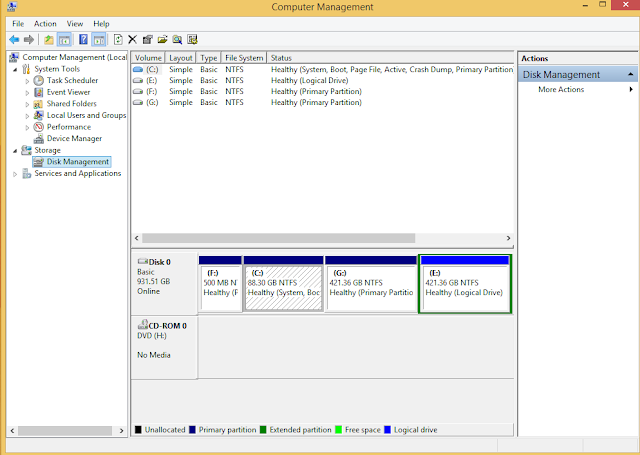
Task: Expand the Event Viewer node arrow
Action: point(27,93)
